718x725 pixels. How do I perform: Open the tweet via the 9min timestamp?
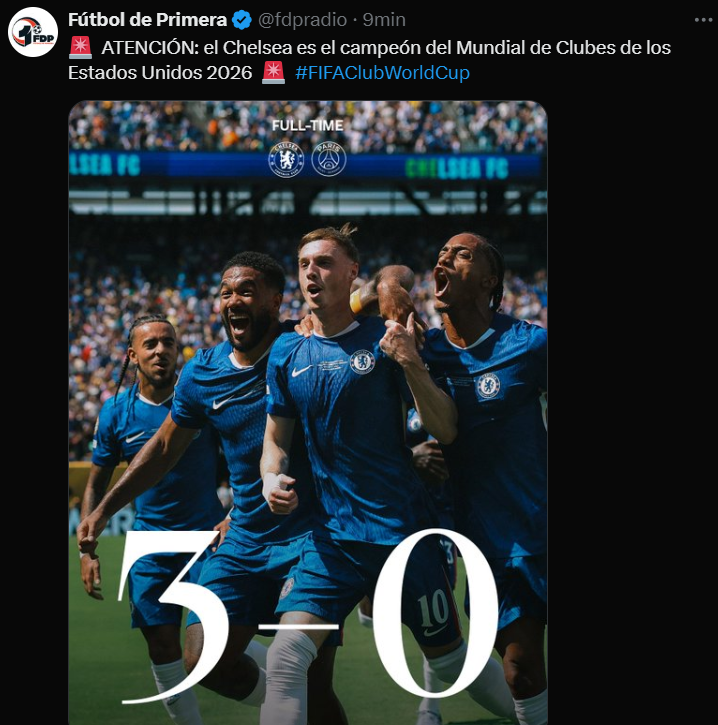pos(384,20)
